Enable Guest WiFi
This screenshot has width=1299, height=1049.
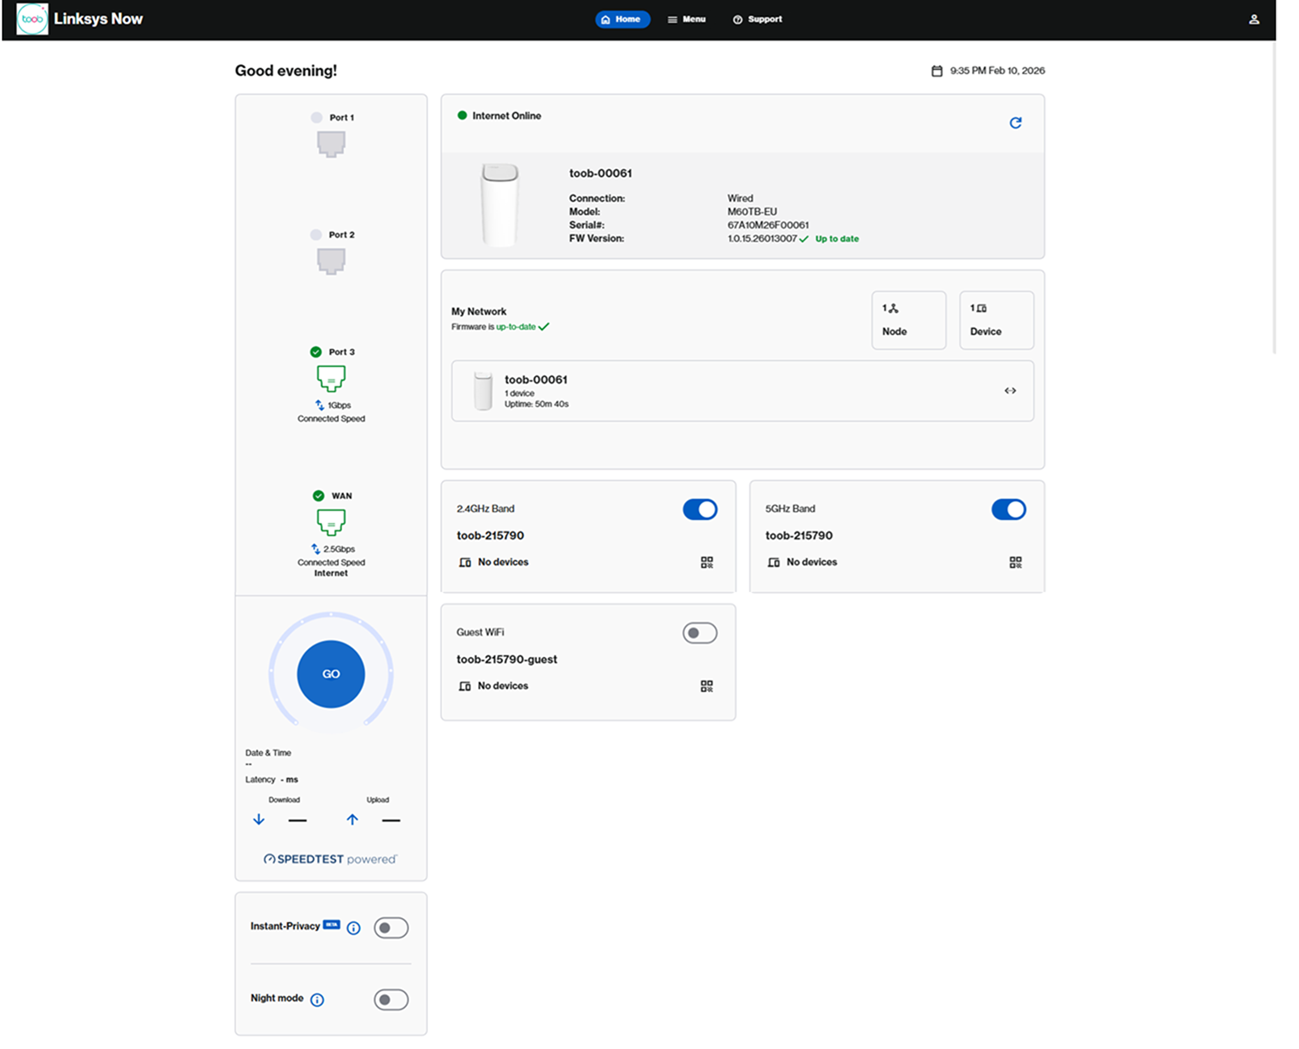click(x=700, y=632)
